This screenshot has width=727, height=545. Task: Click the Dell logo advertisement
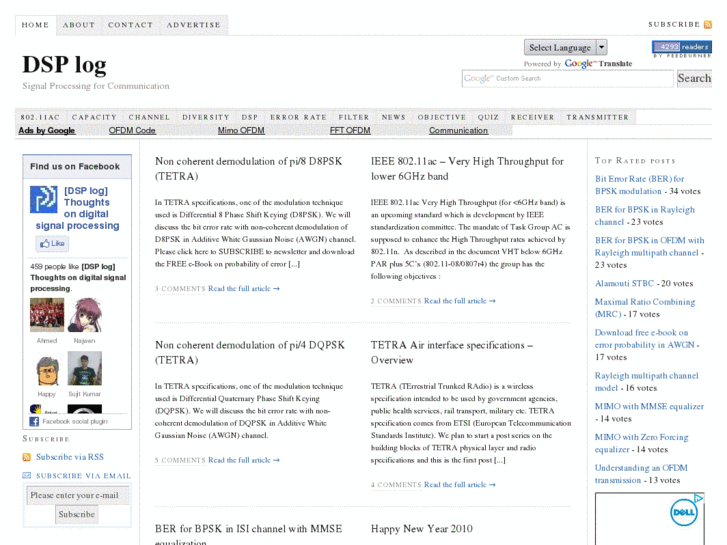coord(683,513)
